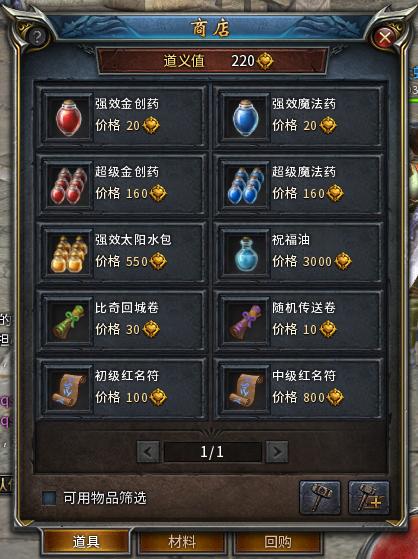Select the blue 强效魔法药 potion icon
Screen dimensions: 418x559
coord(245,118)
